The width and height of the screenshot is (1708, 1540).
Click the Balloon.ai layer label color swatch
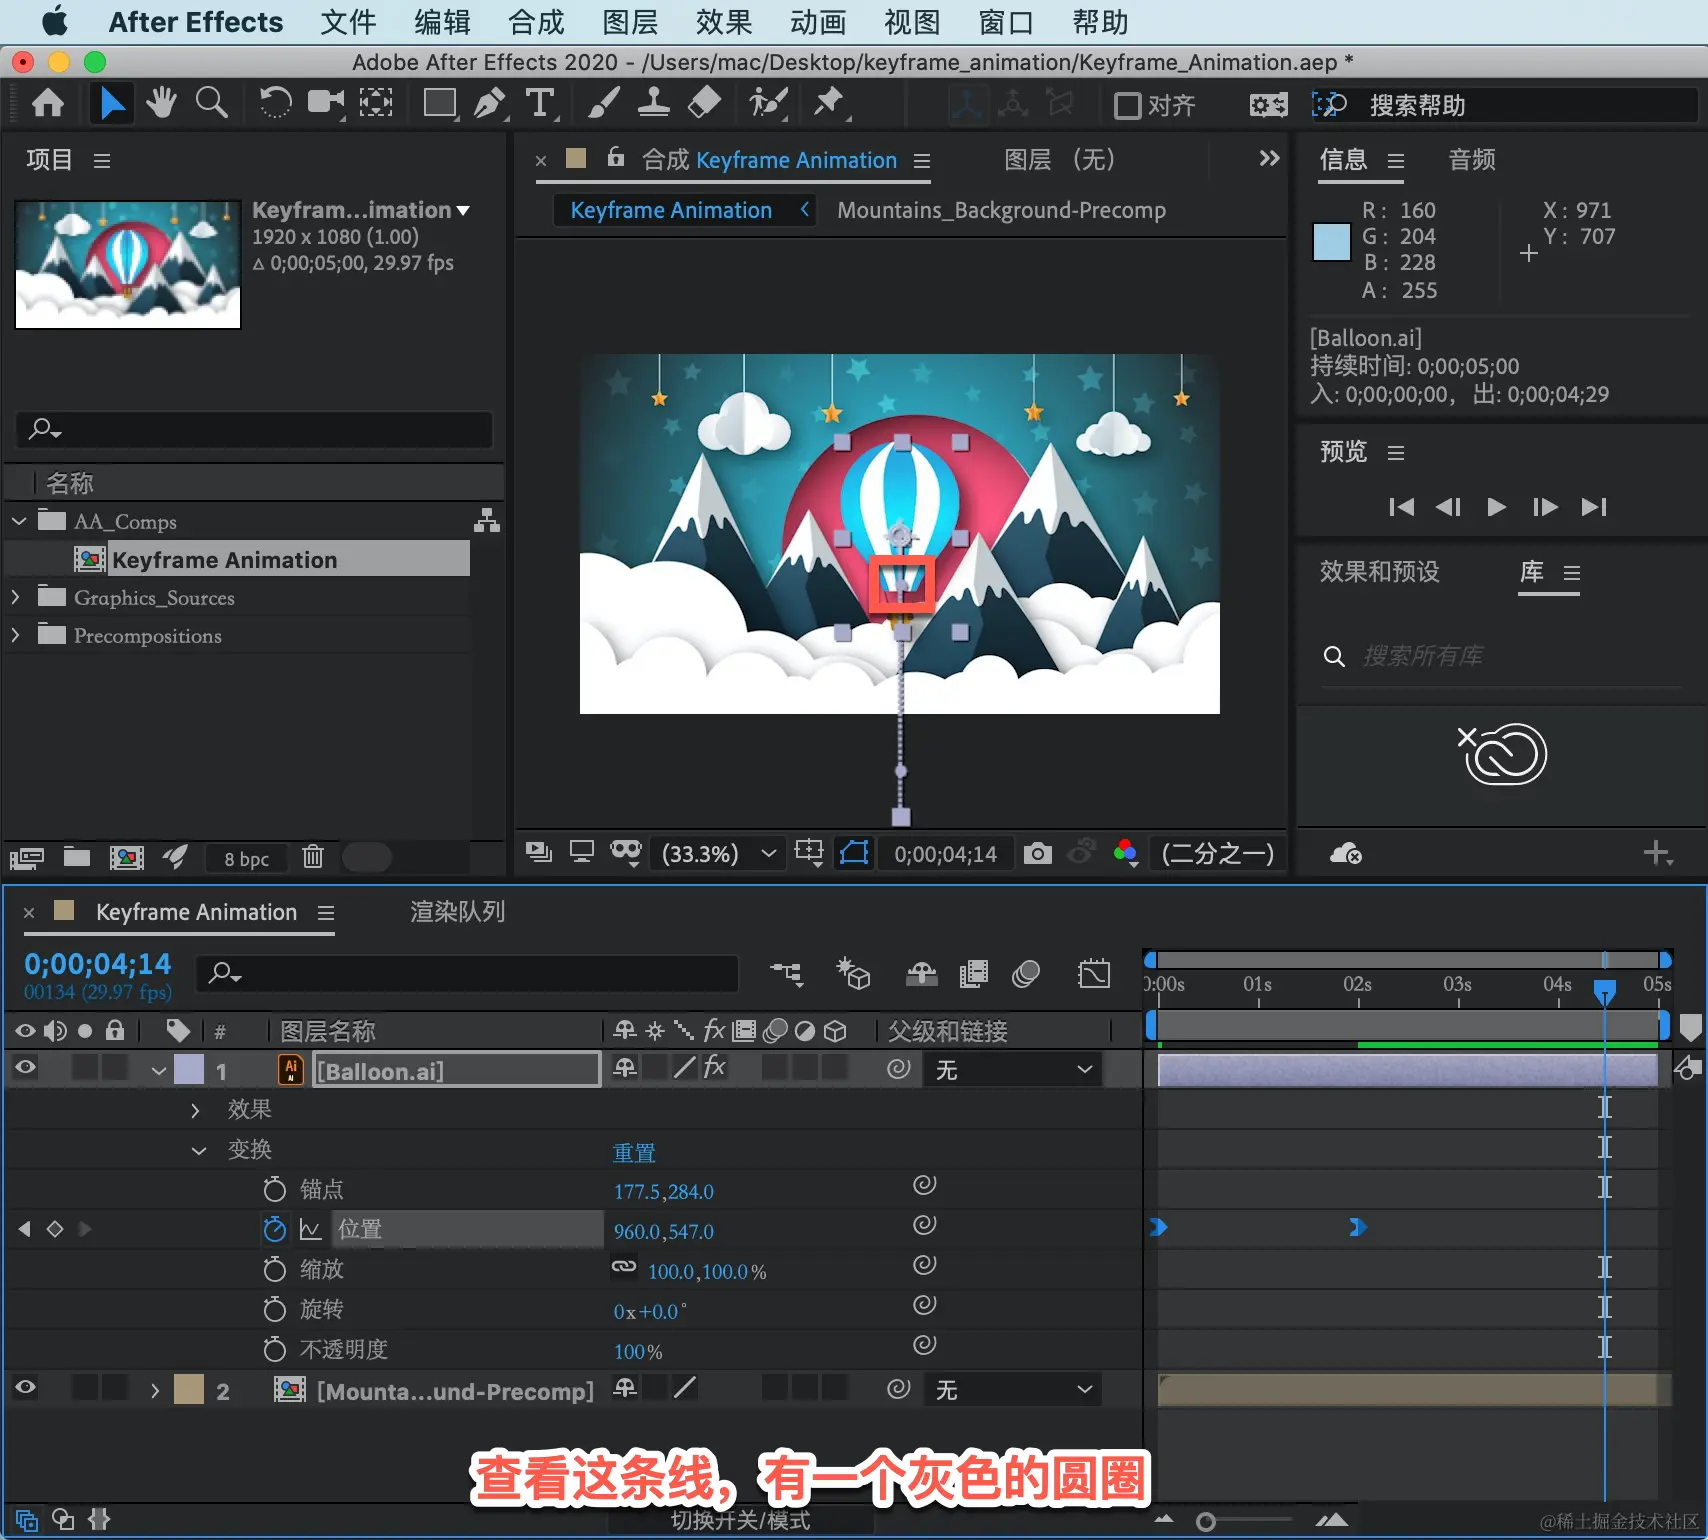tap(188, 1070)
